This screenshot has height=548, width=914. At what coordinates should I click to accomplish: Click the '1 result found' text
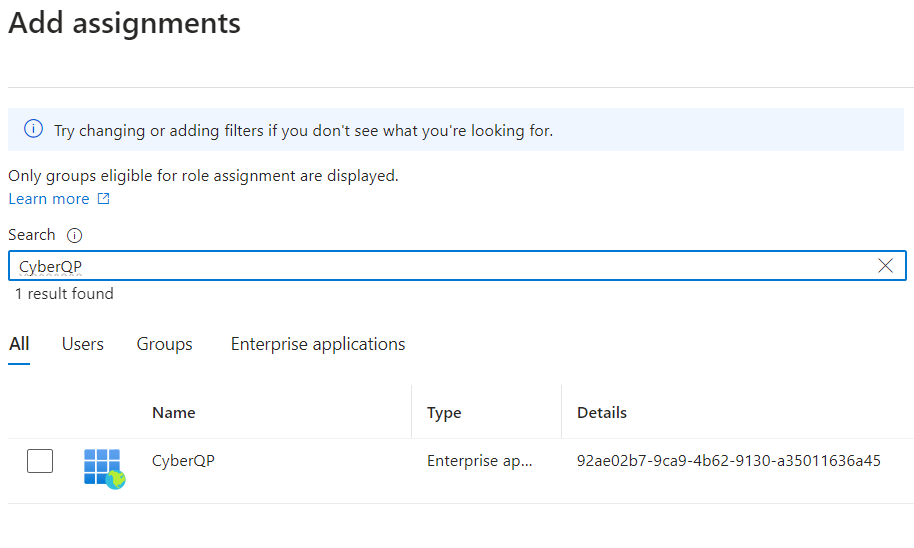click(64, 294)
